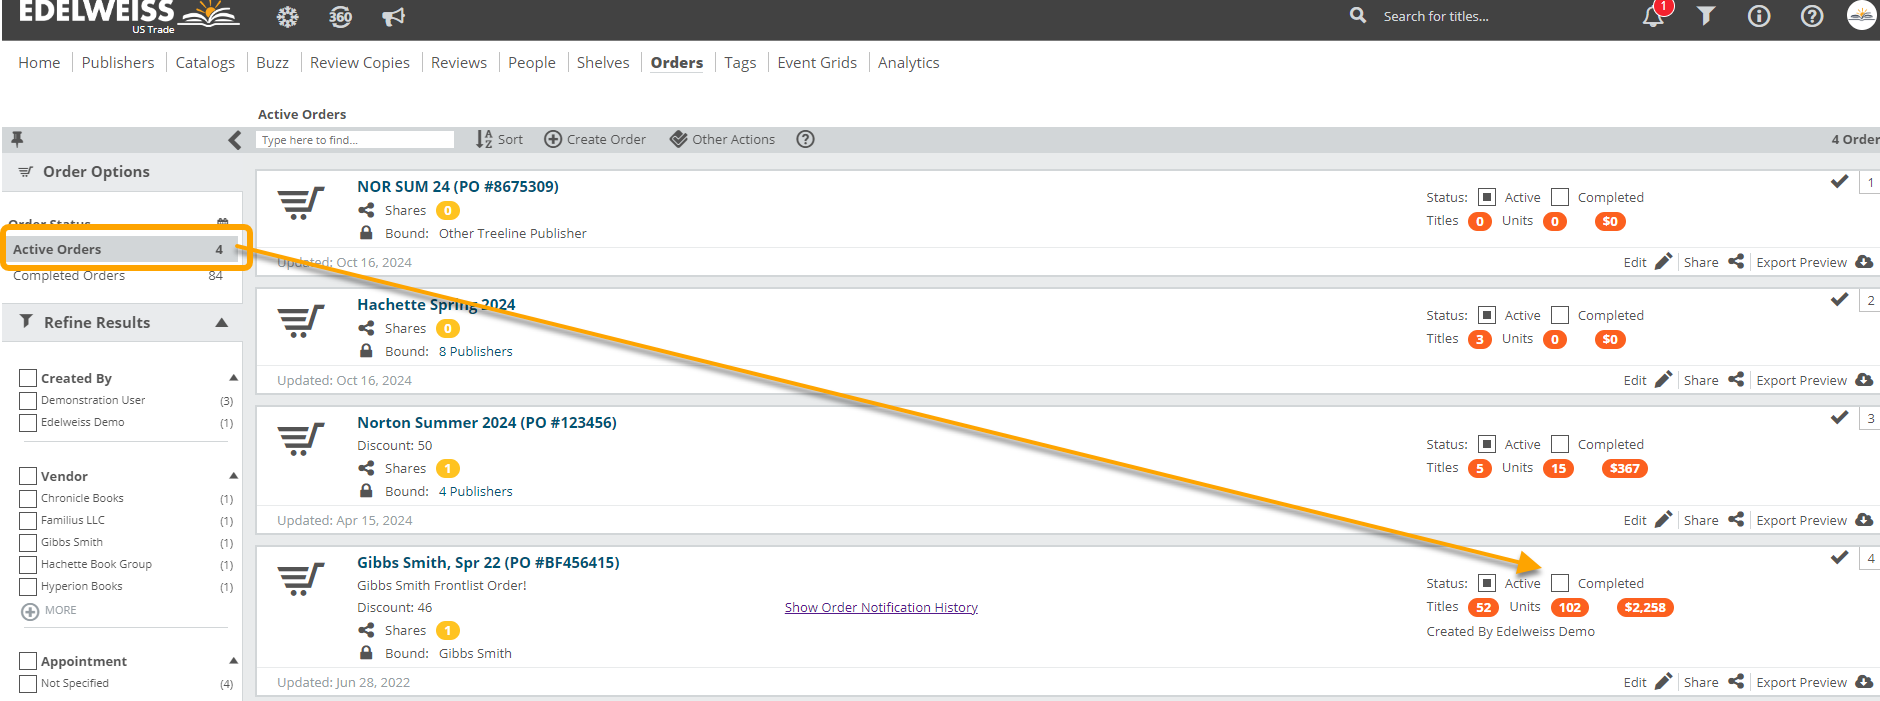Click the search magnifier icon
The height and width of the screenshot is (701, 1880).
pyautogui.click(x=1357, y=15)
